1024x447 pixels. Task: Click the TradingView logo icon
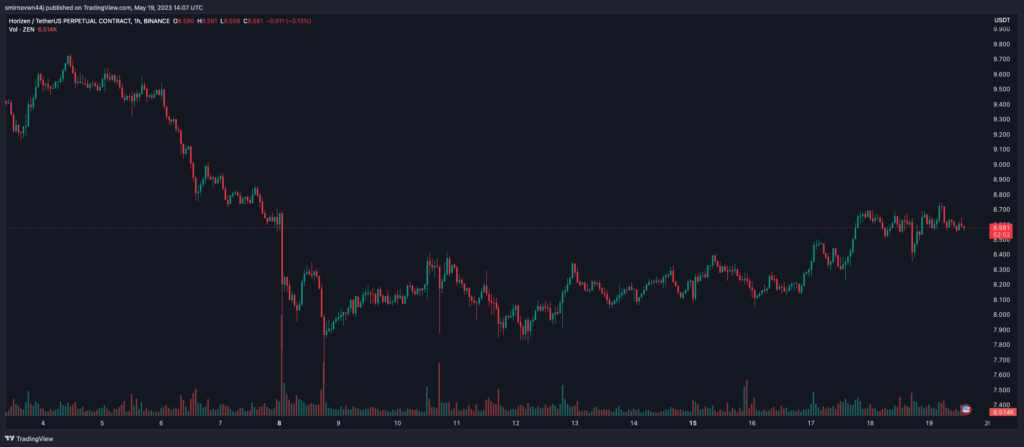tap(10, 438)
